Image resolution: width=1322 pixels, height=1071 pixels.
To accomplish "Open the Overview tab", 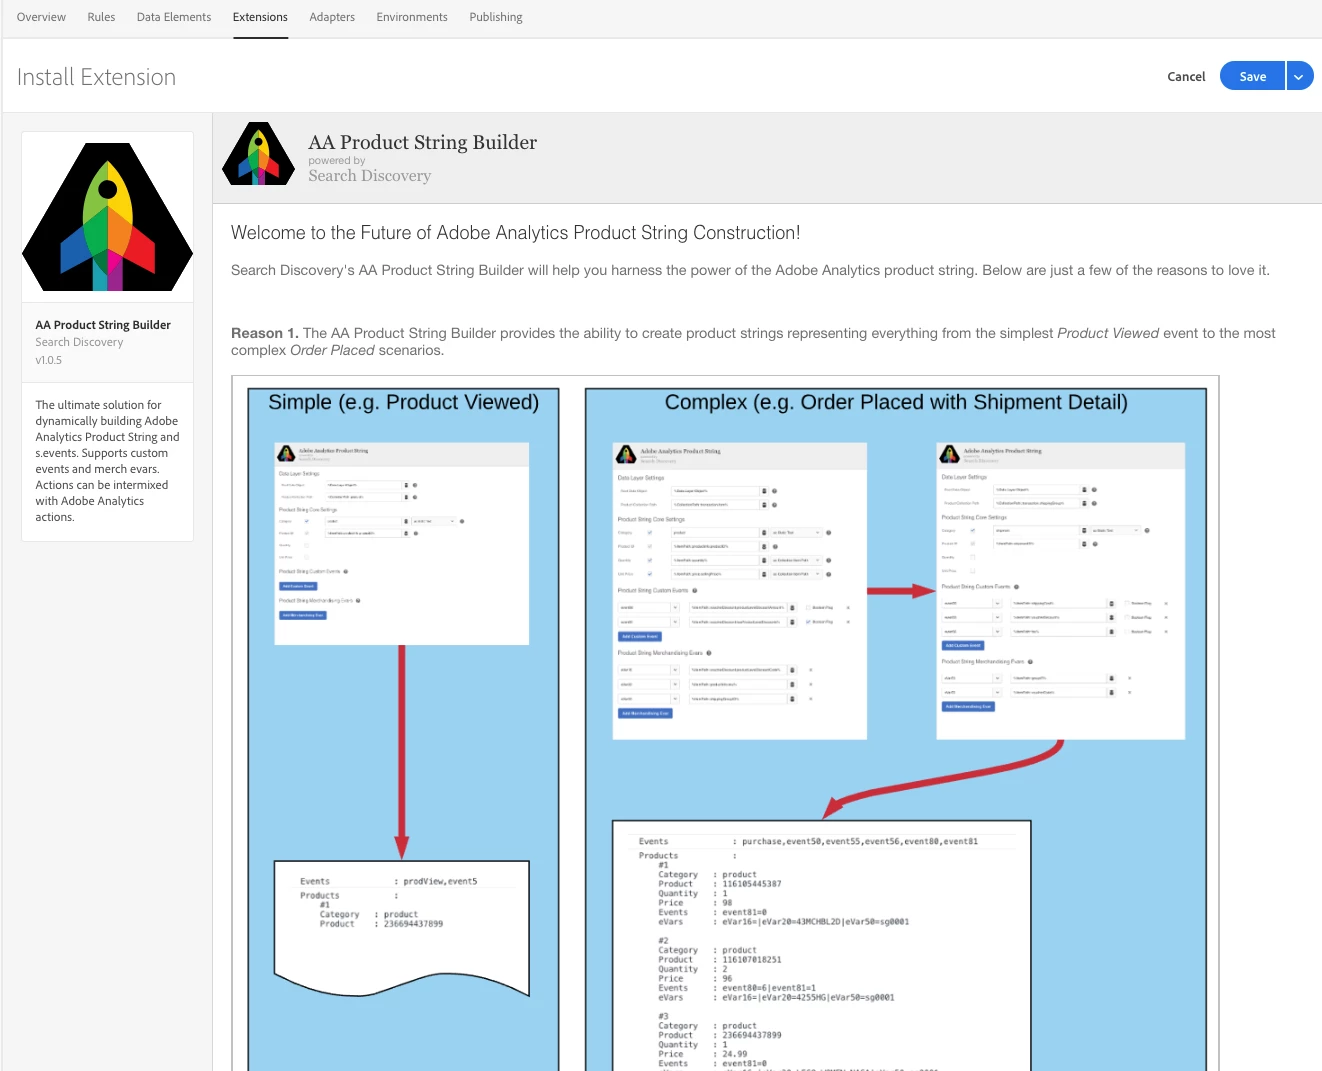I will point(41,17).
